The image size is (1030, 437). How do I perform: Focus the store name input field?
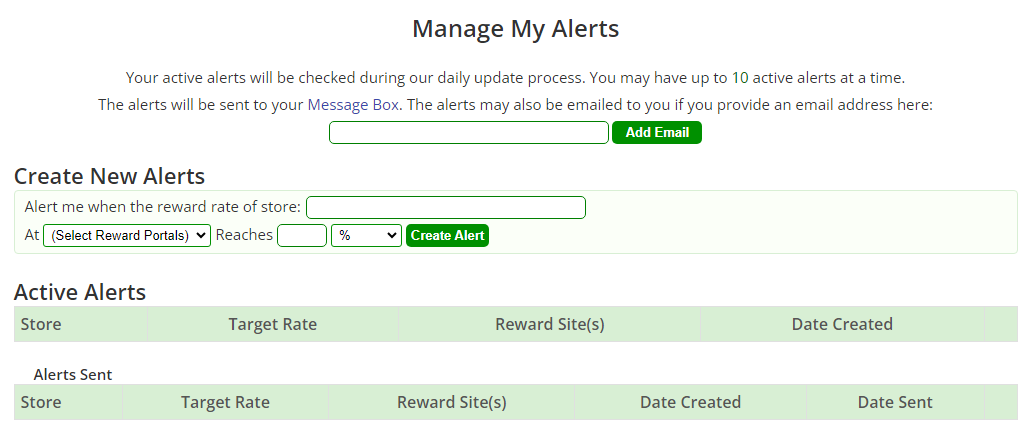coord(445,207)
